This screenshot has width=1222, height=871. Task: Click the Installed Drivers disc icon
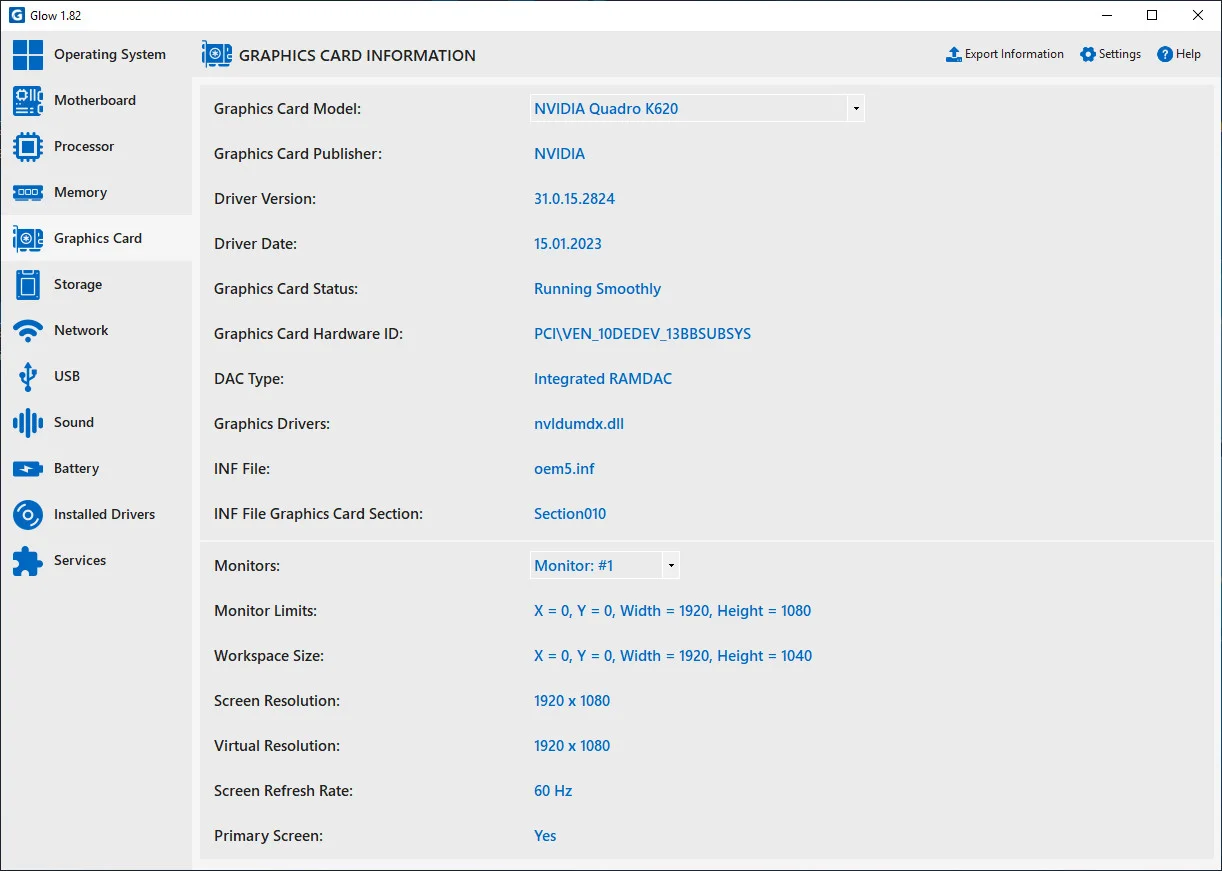(28, 515)
